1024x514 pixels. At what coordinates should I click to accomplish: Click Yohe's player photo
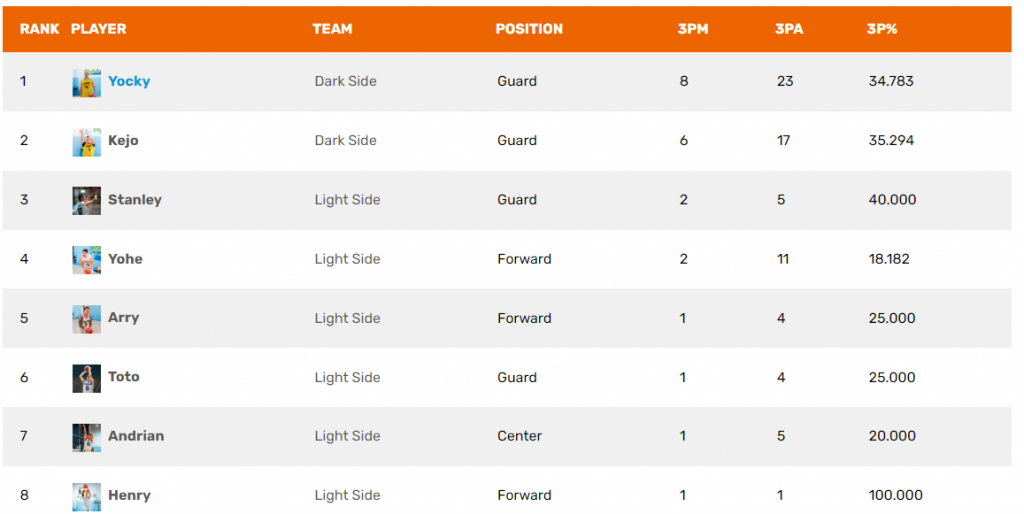(x=86, y=259)
